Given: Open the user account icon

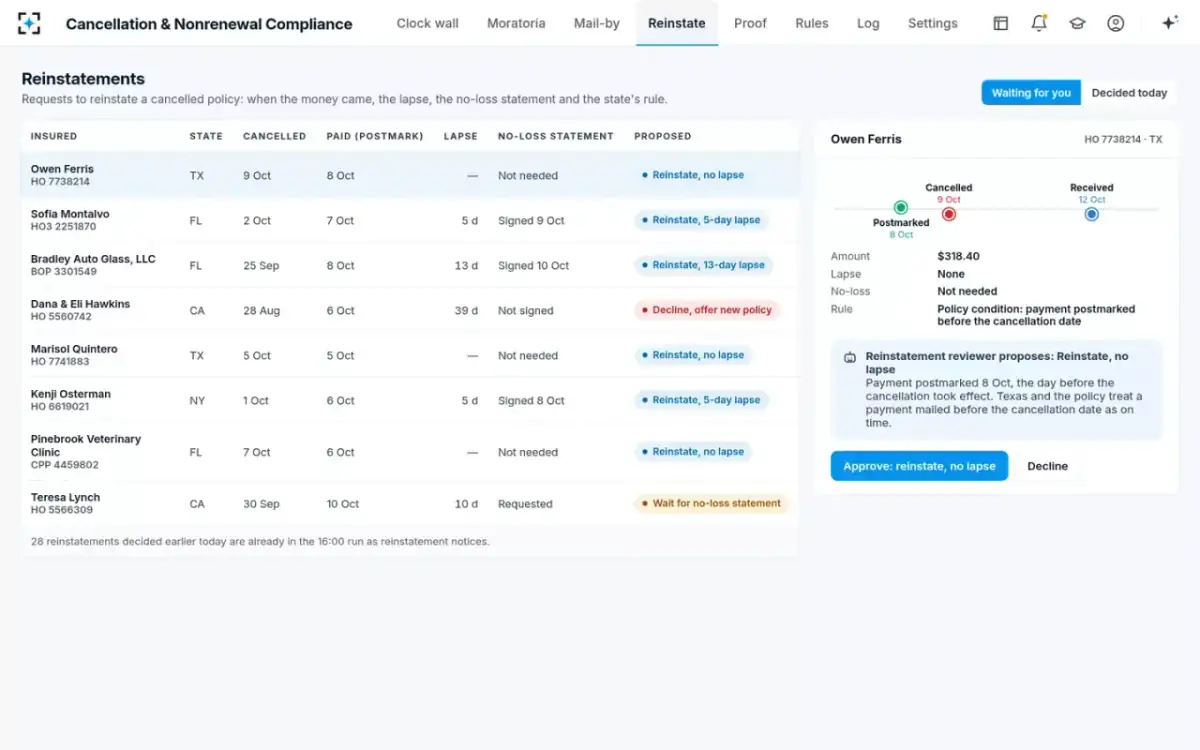Looking at the screenshot, I should tap(1116, 23).
